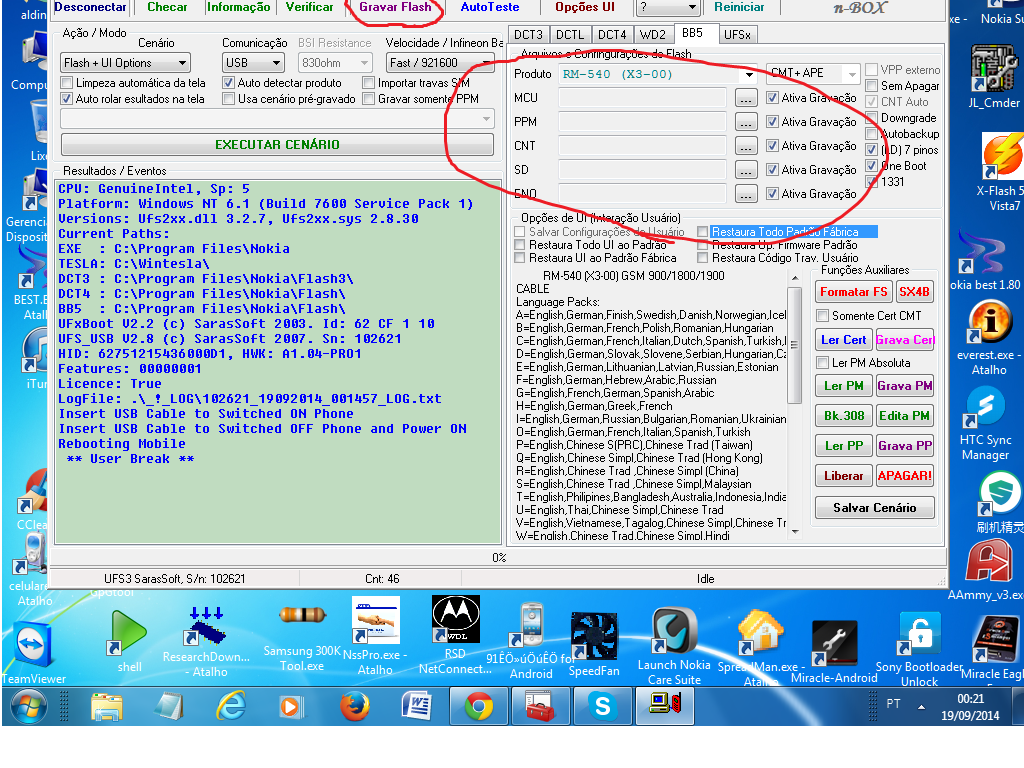
Task: Browse for PPM file with ... button
Action: 746,122
